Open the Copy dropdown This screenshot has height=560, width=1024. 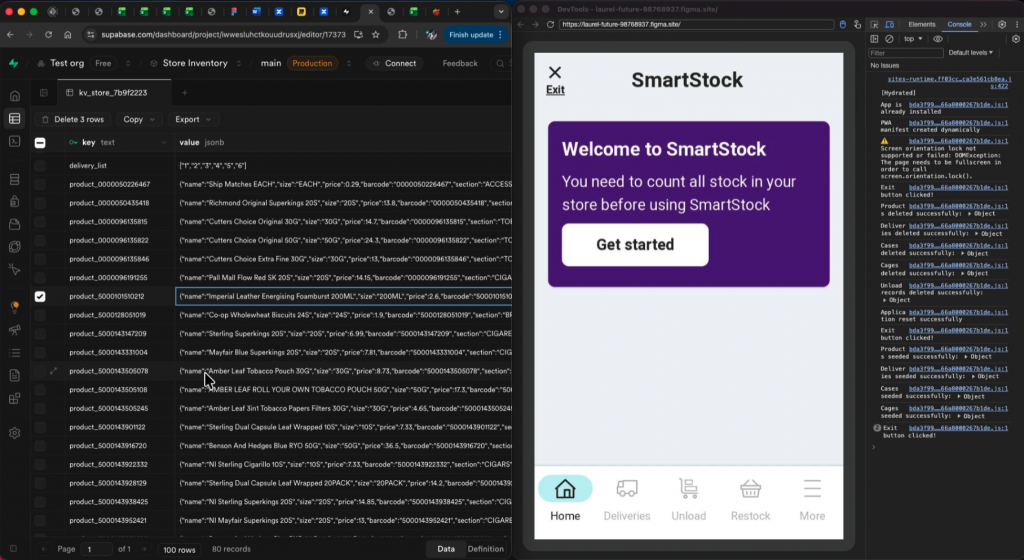[137, 119]
